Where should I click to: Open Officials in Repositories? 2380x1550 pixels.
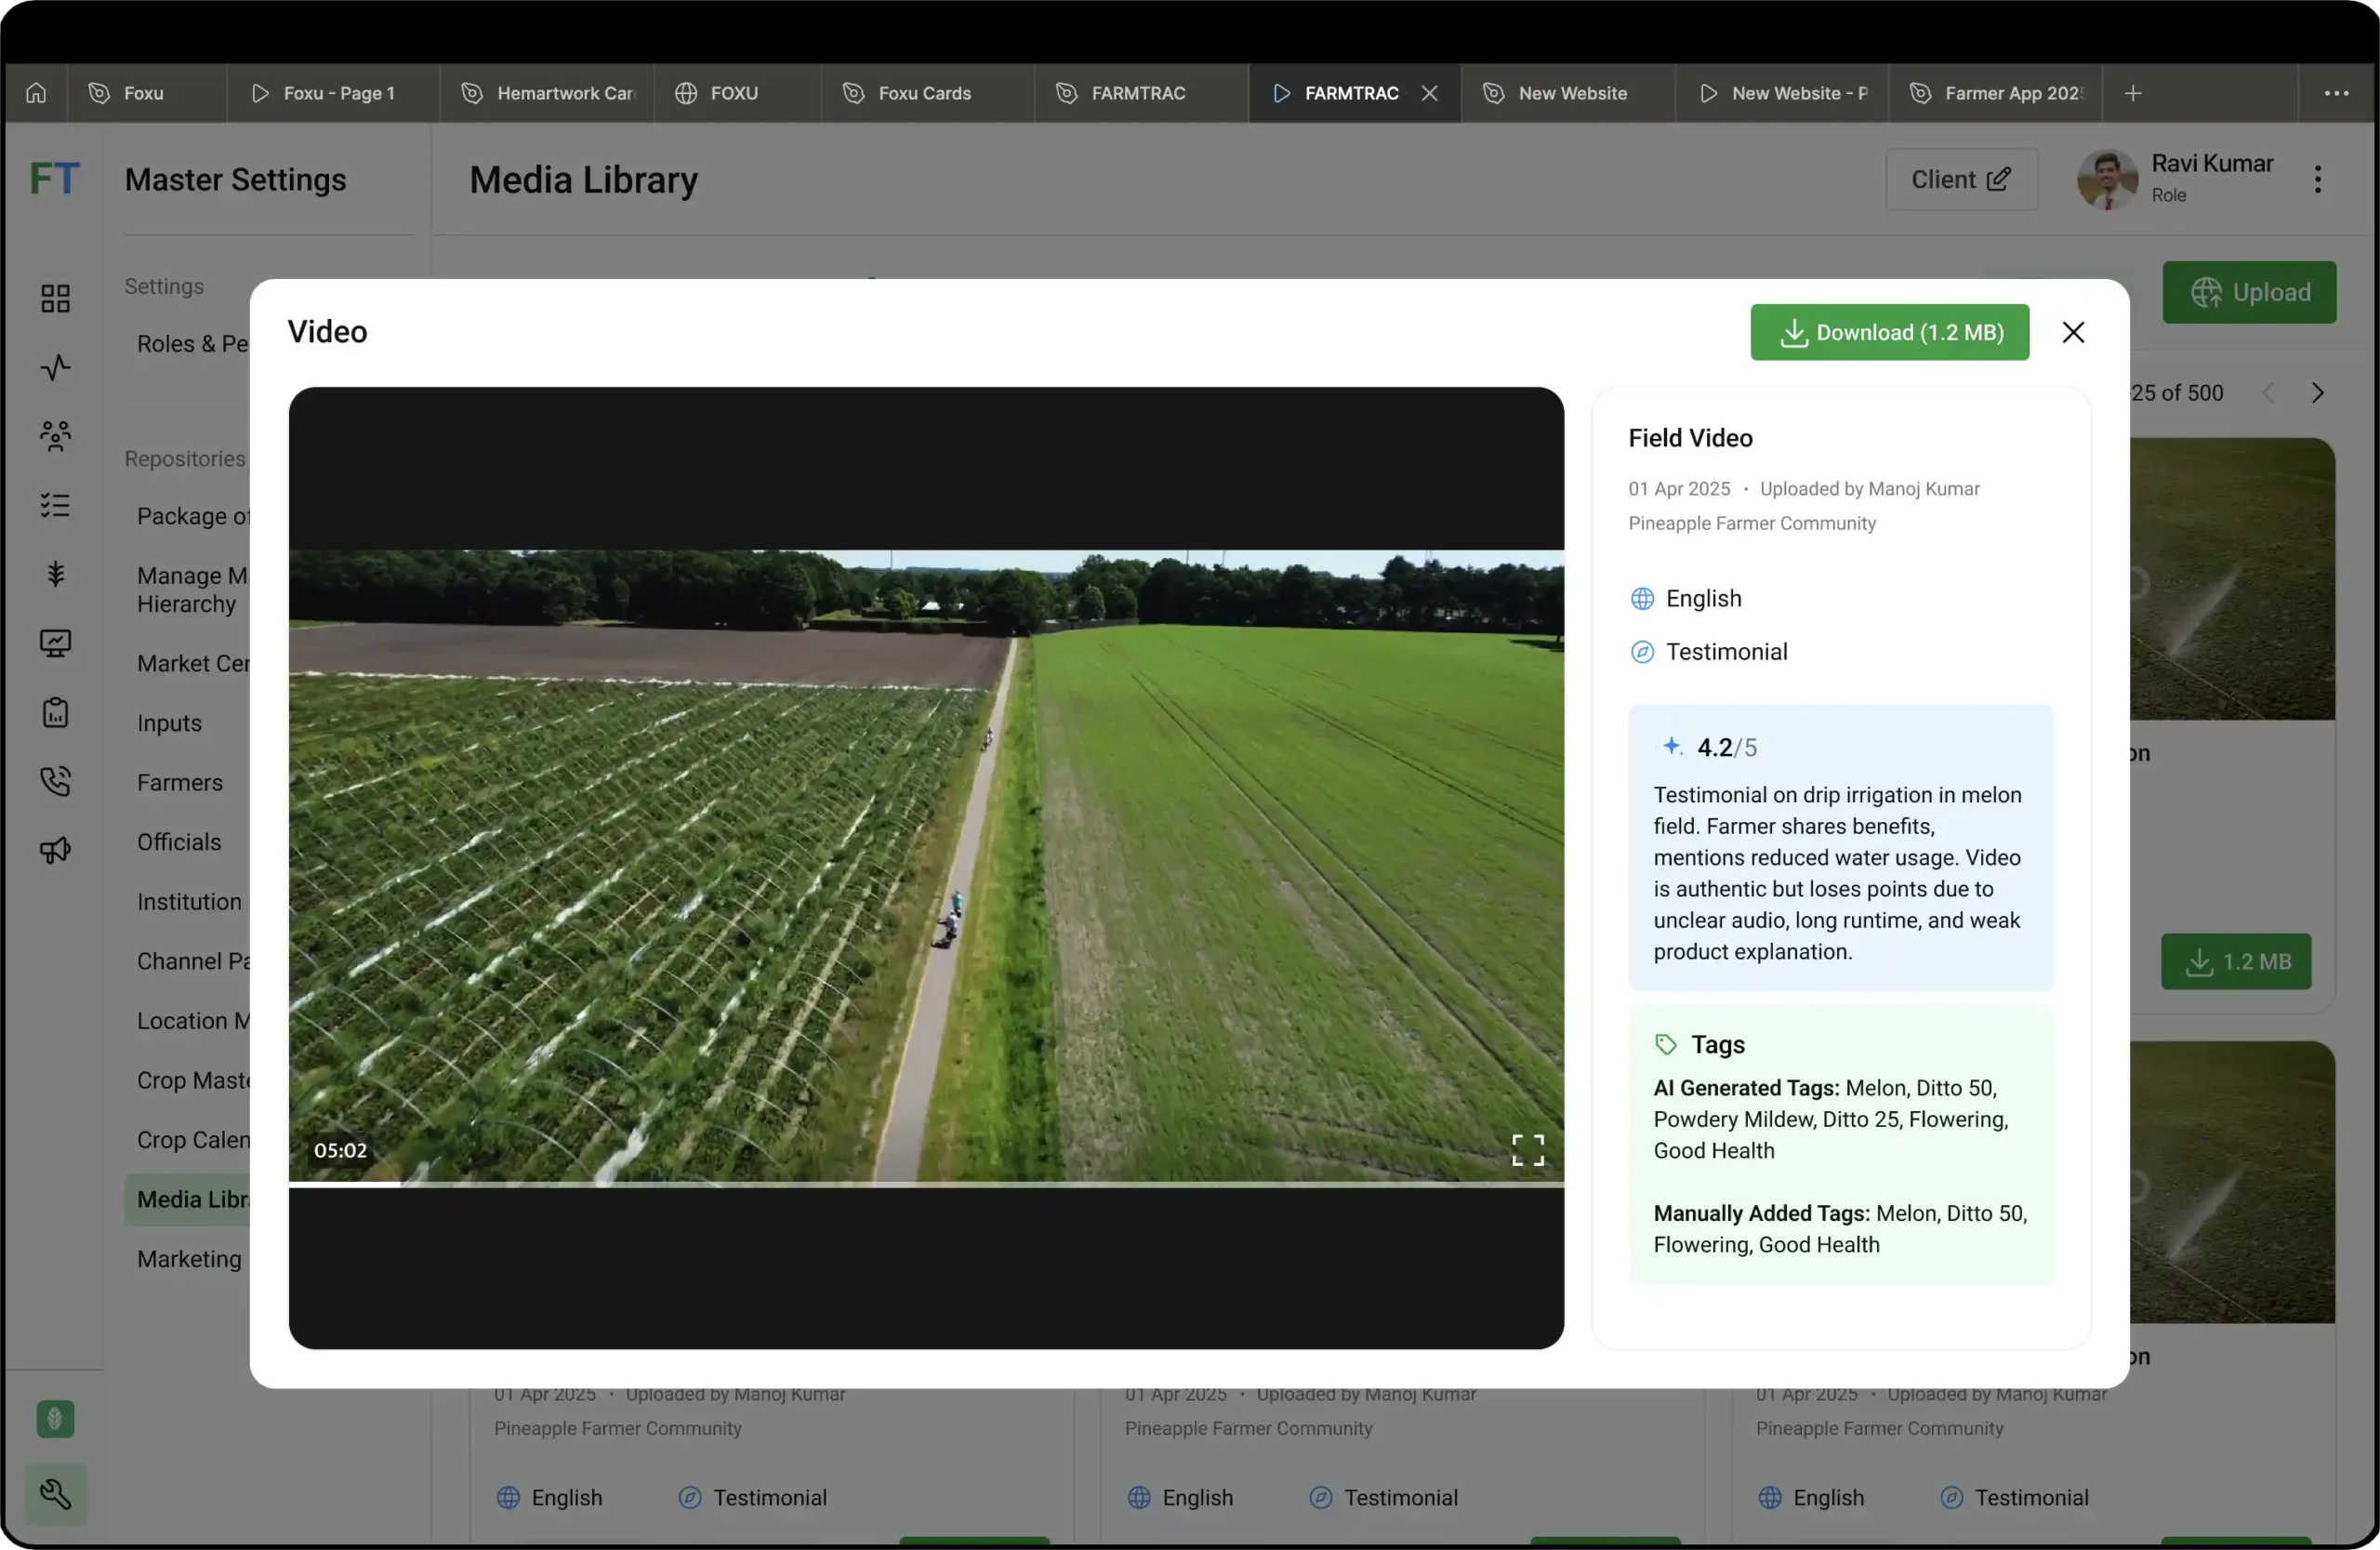tap(179, 842)
